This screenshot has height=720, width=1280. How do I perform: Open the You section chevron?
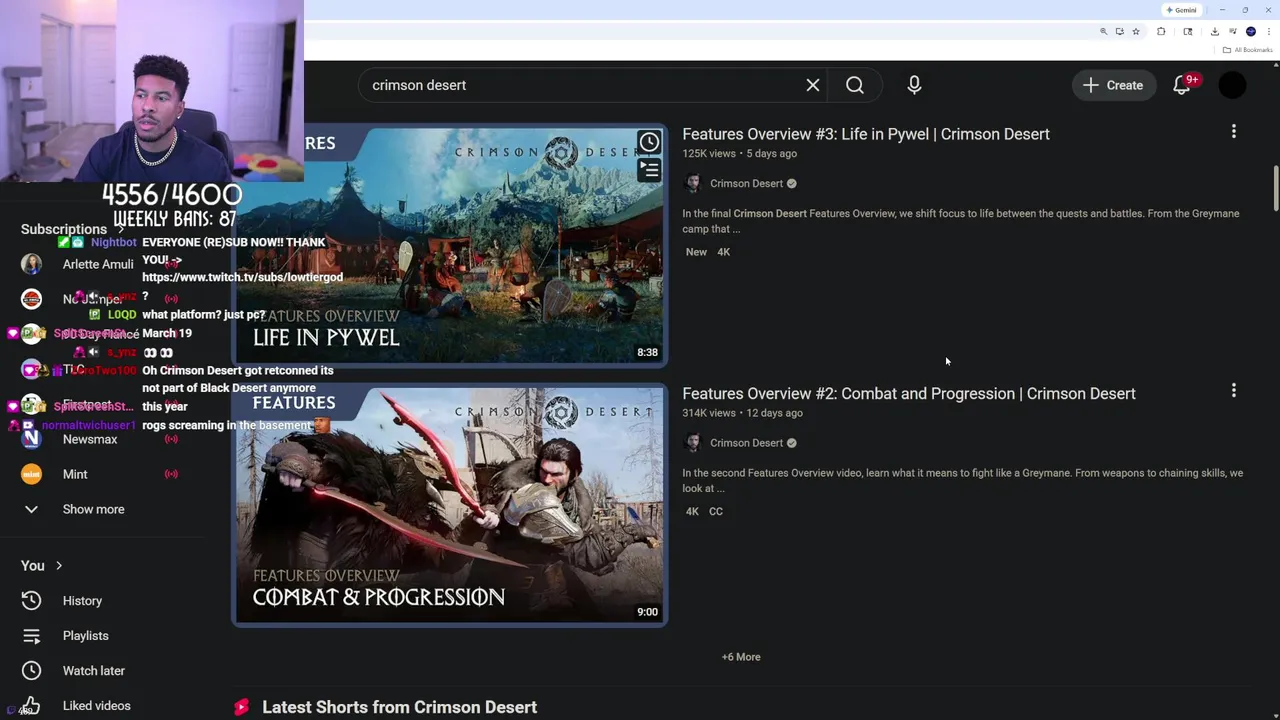[x=59, y=566]
